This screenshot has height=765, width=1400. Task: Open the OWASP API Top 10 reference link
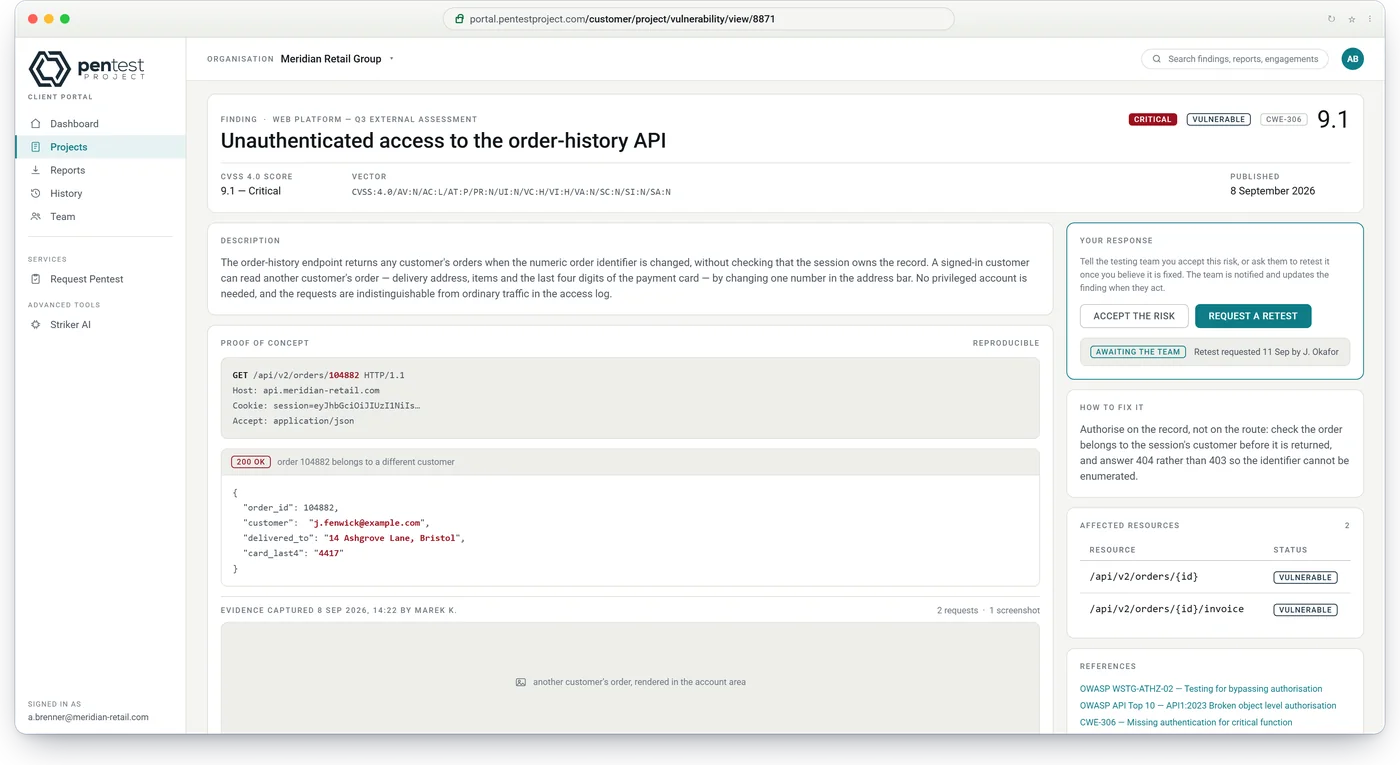click(1208, 706)
